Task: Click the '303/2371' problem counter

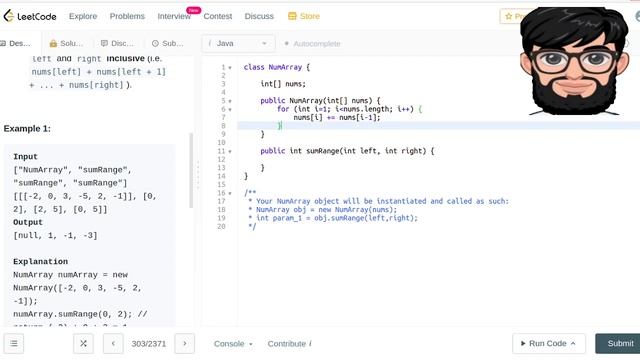Action: (149, 344)
